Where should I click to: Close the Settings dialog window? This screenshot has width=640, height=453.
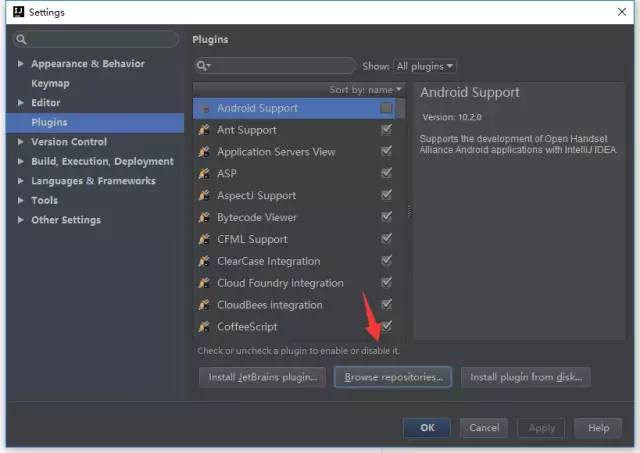pos(622,12)
